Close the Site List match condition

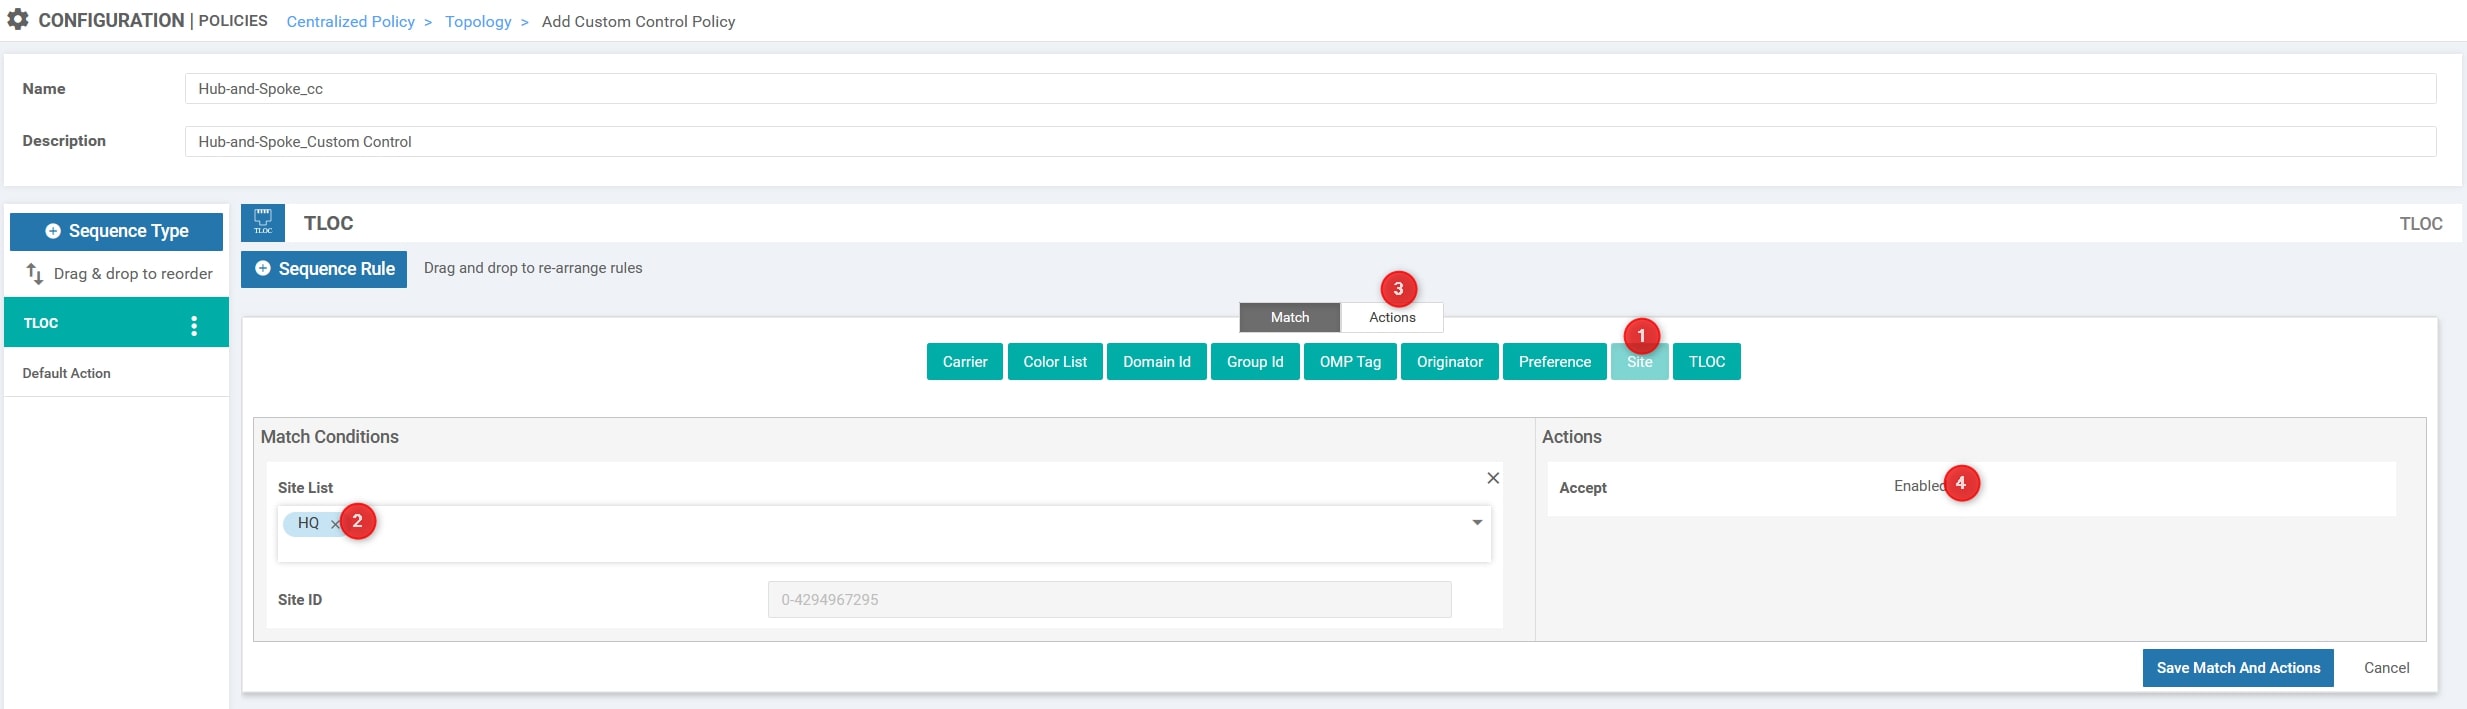click(x=1493, y=478)
